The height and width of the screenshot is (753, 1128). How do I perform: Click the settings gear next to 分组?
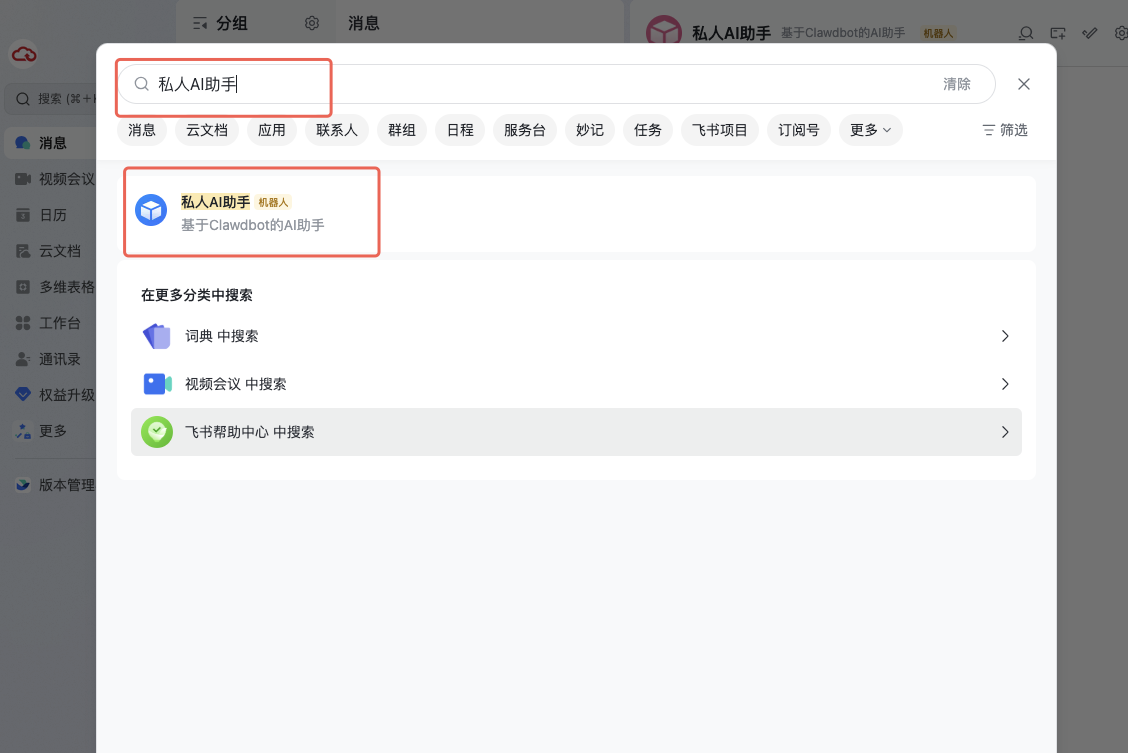click(312, 23)
